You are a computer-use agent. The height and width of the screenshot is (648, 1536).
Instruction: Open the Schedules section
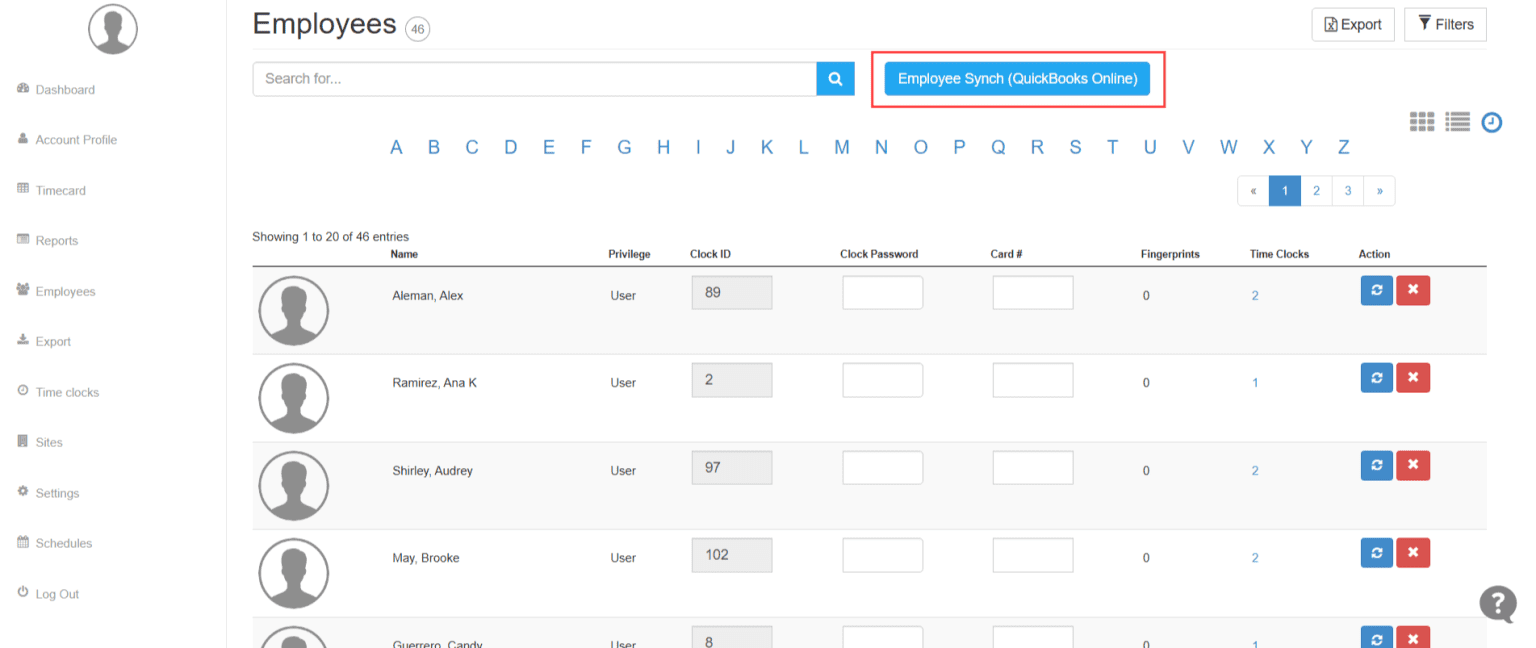click(63, 543)
